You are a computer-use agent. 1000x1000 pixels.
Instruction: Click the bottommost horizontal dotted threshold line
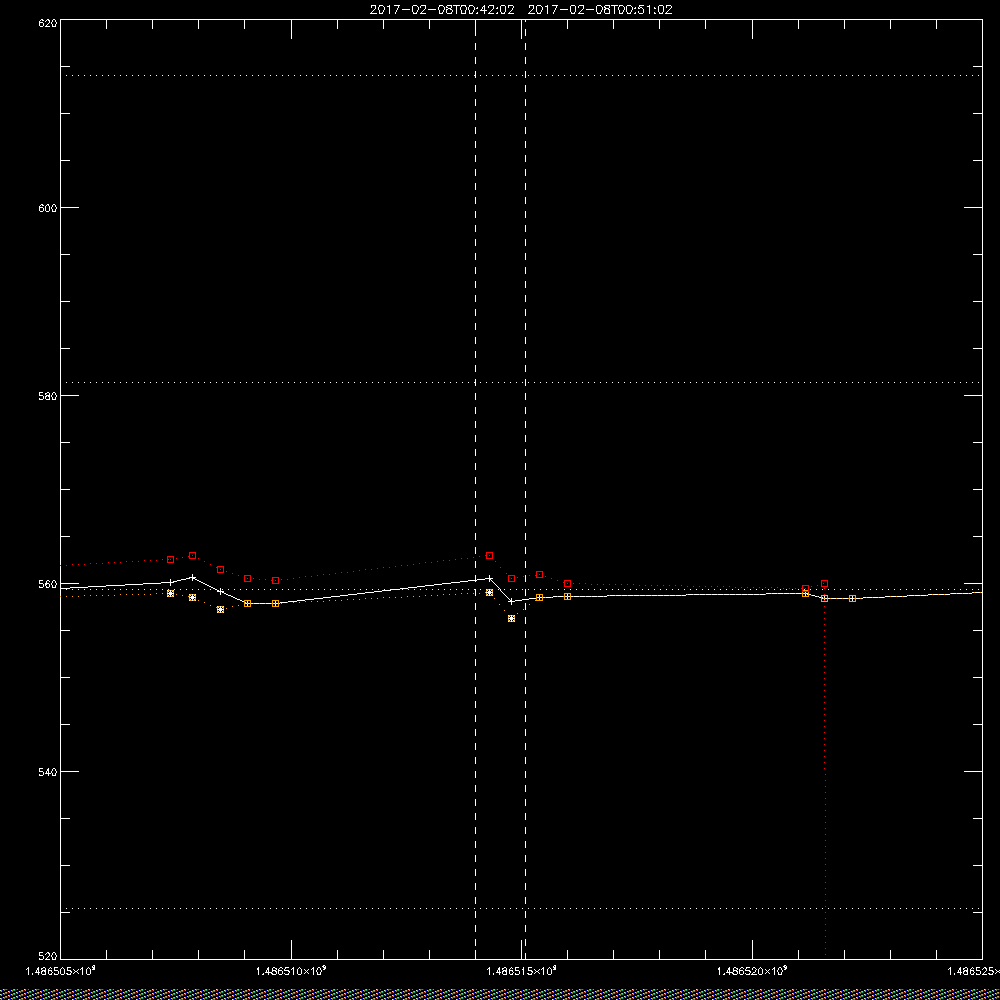pyautogui.click(x=521, y=908)
